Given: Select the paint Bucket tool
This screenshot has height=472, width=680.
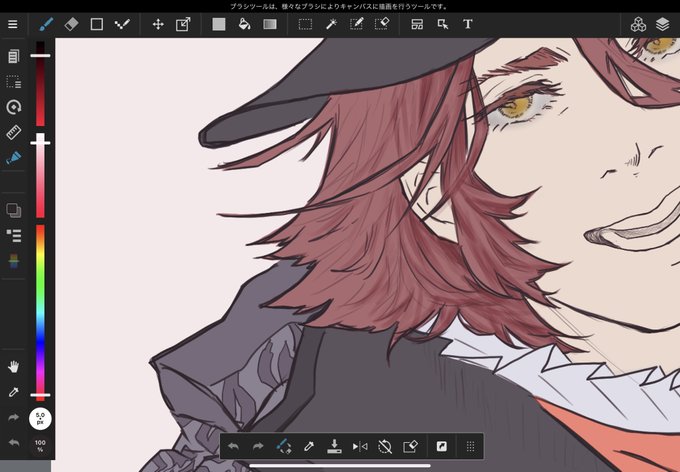Looking at the screenshot, I should click(x=245, y=24).
